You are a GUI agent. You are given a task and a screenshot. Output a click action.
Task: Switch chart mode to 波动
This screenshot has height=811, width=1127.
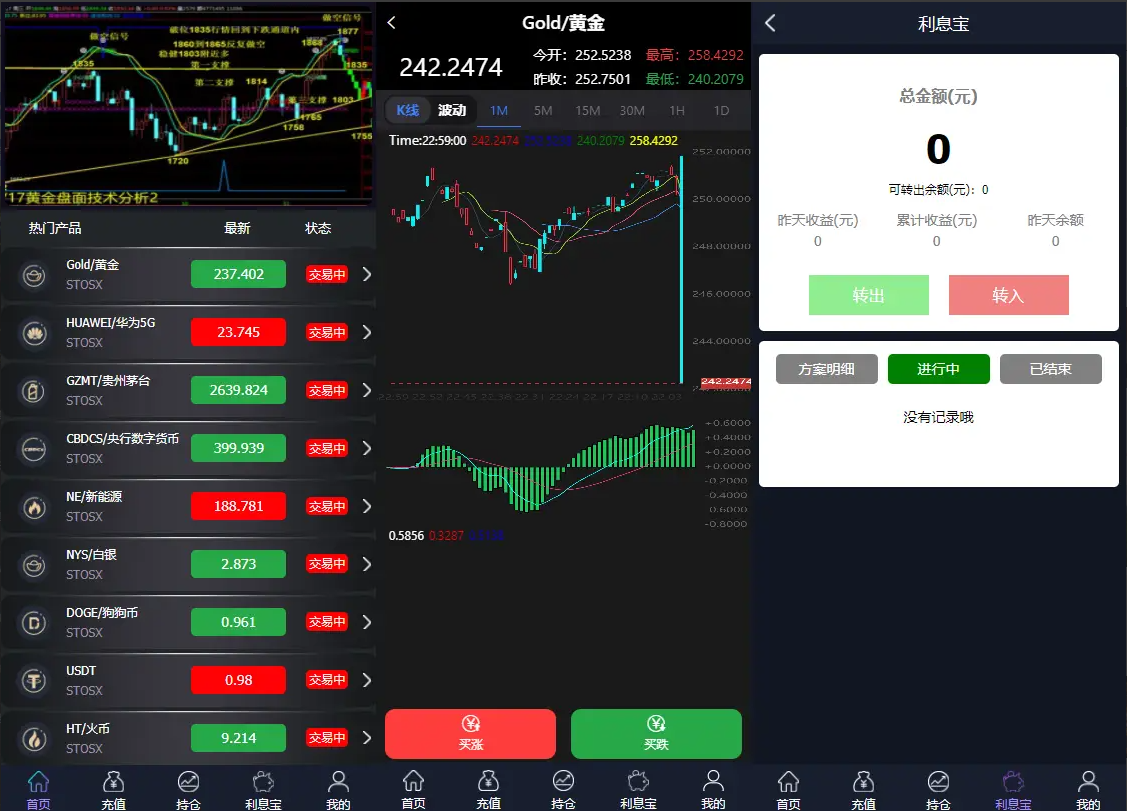click(452, 110)
